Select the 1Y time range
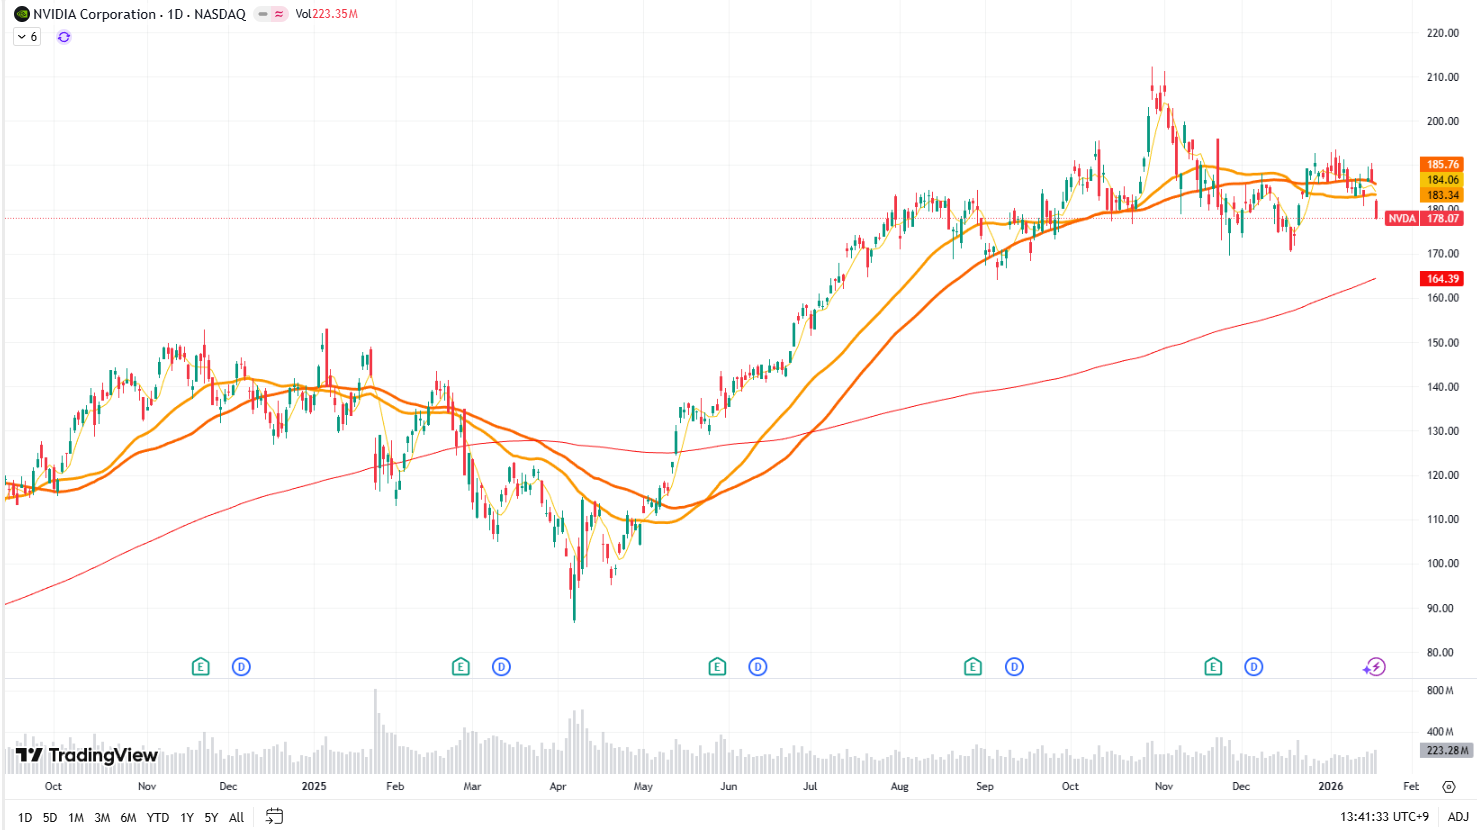This screenshot has height=830, width=1477. click(187, 817)
